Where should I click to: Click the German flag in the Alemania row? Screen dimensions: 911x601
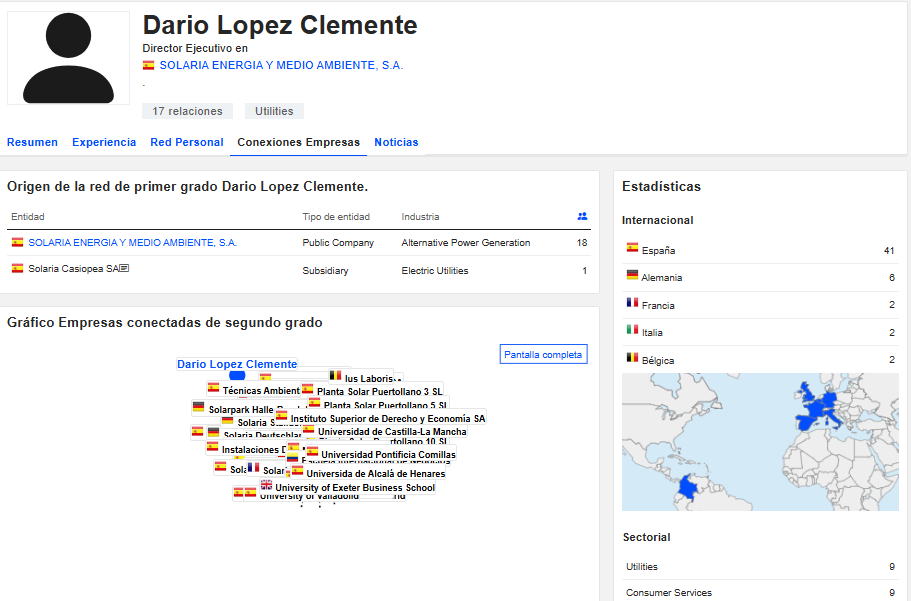(632, 275)
